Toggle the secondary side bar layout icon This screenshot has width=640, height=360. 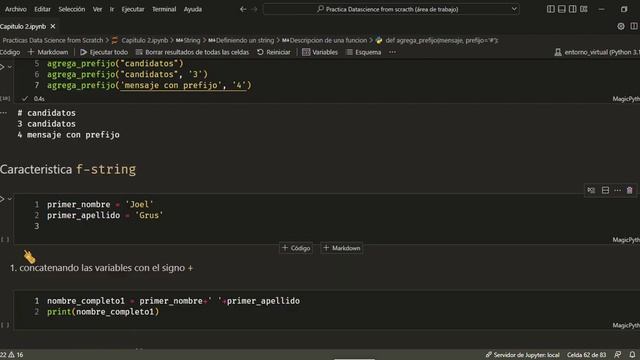573,9
